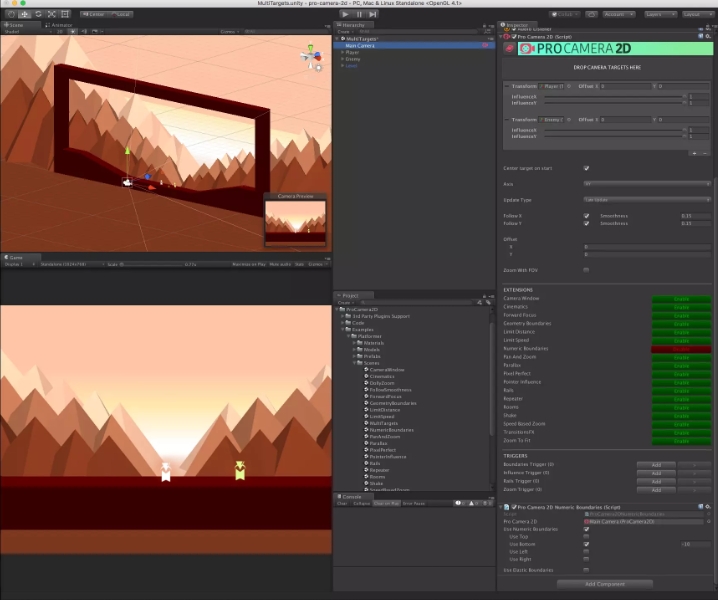Image resolution: width=718 pixels, height=600 pixels.
Task: Open the Update Type dropdown
Action: [647, 200]
